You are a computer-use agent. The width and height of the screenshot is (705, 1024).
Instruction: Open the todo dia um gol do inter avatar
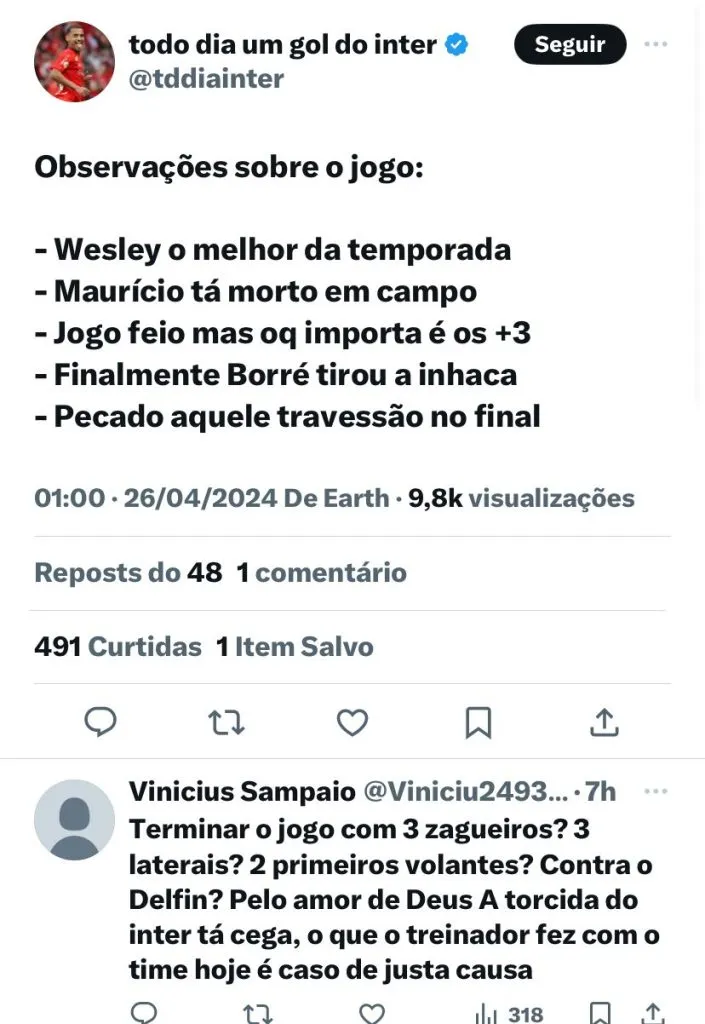coord(74,62)
